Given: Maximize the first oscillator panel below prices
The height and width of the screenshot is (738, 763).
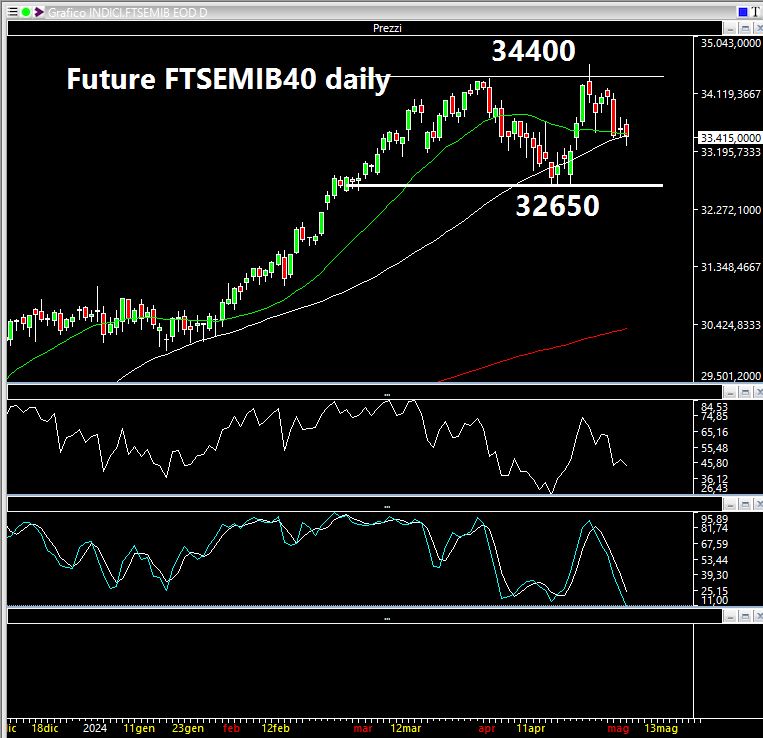Looking at the screenshot, I should [745, 392].
